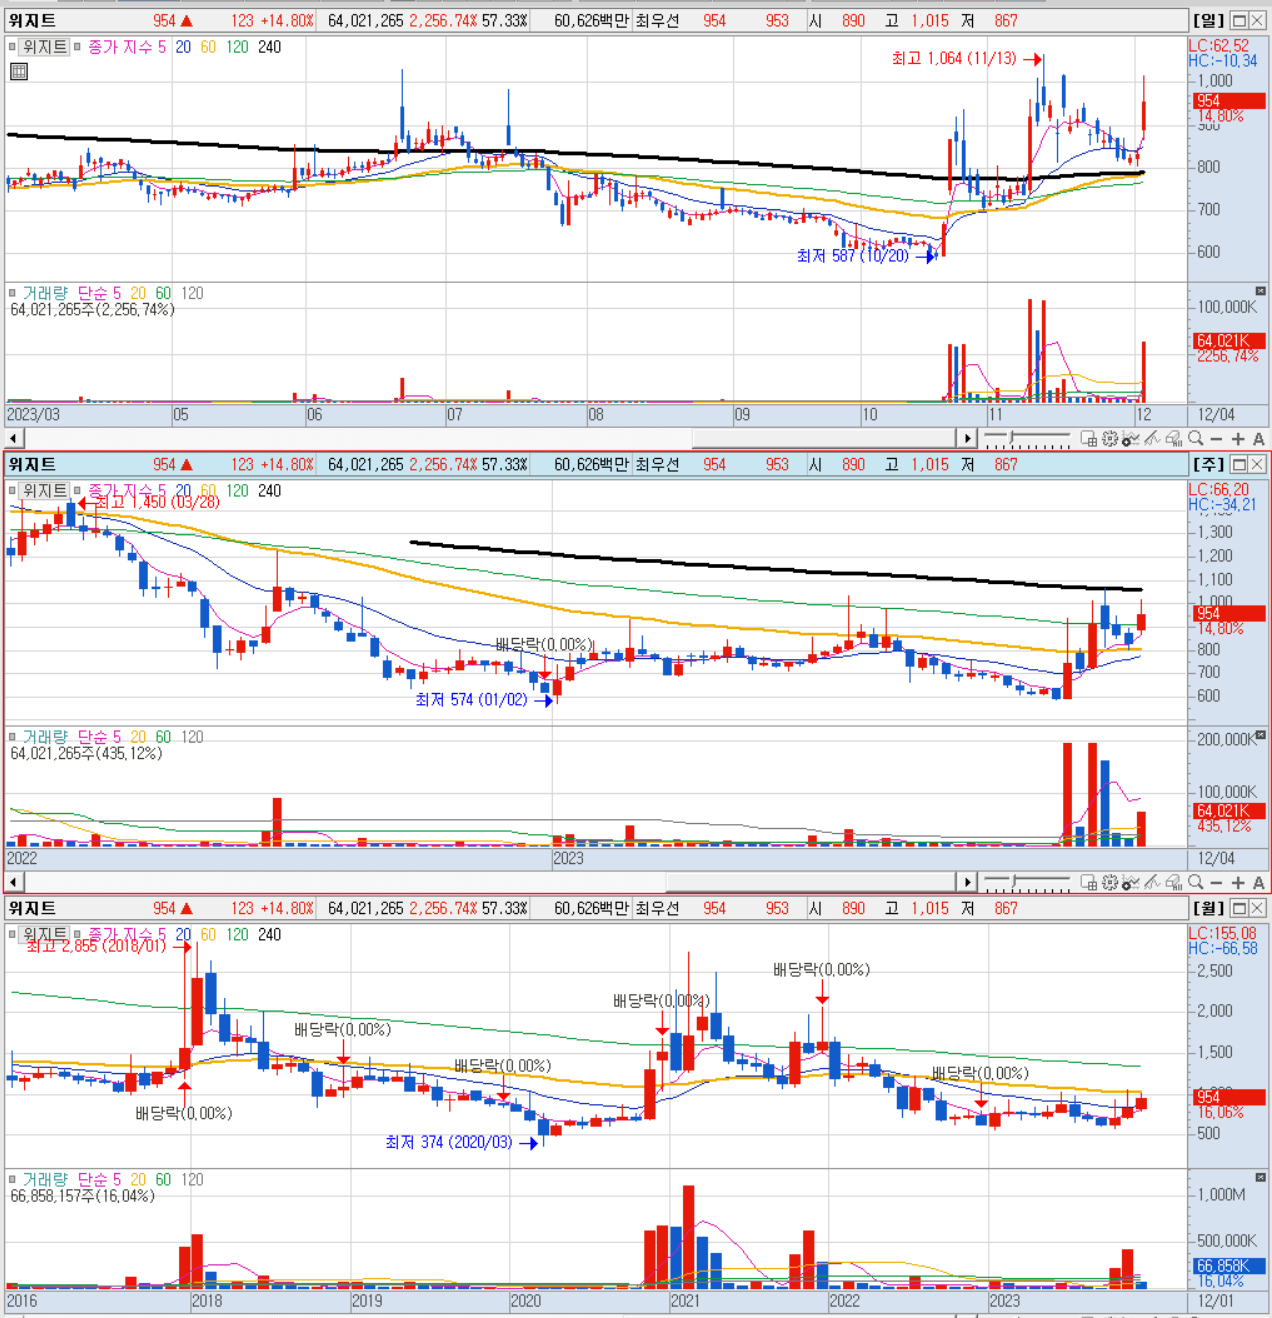Open settings gear in daily chart toolbar

(x=1110, y=439)
